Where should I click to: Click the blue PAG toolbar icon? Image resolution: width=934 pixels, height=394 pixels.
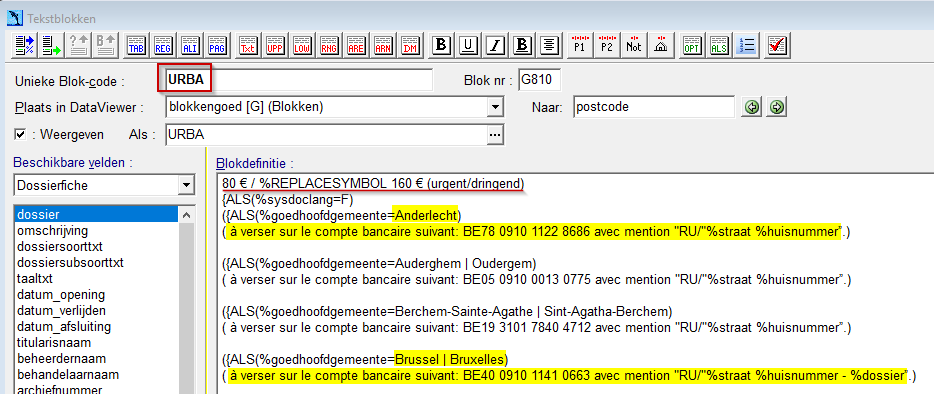[217, 45]
